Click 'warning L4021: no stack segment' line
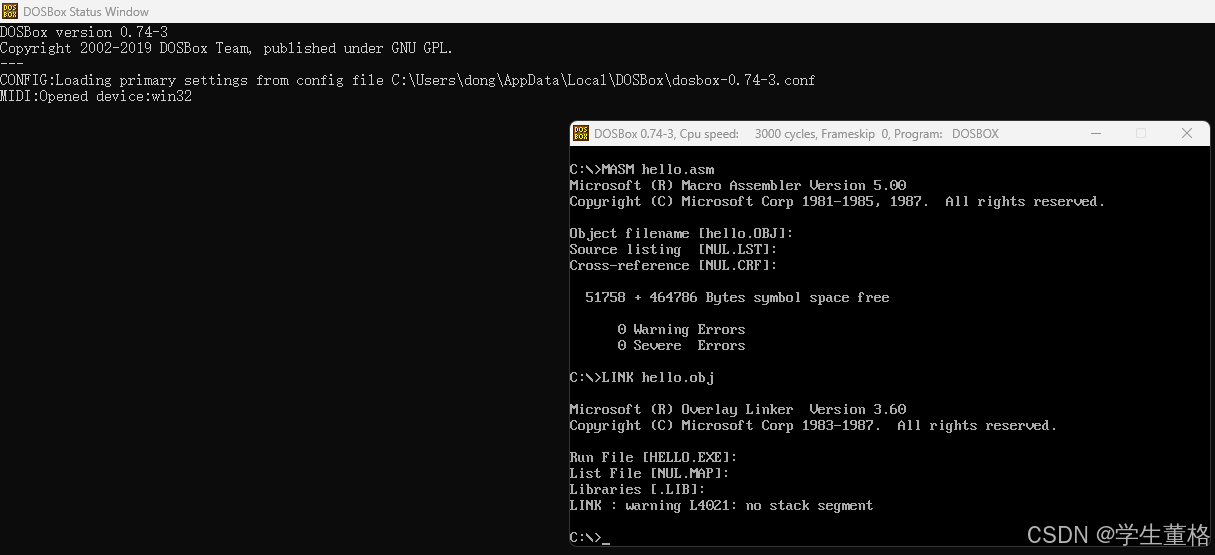Screen dimensions: 1215x555 click(721, 506)
